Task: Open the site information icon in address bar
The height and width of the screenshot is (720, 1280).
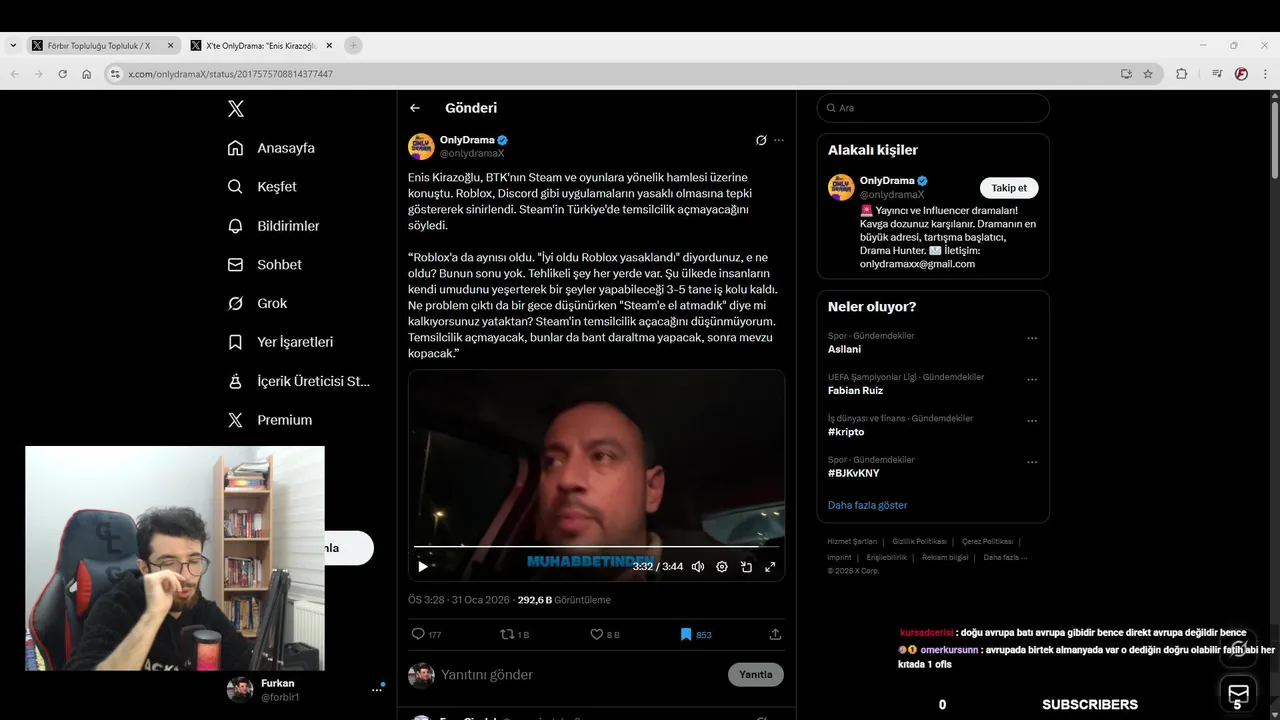Action: click(116, 74)
